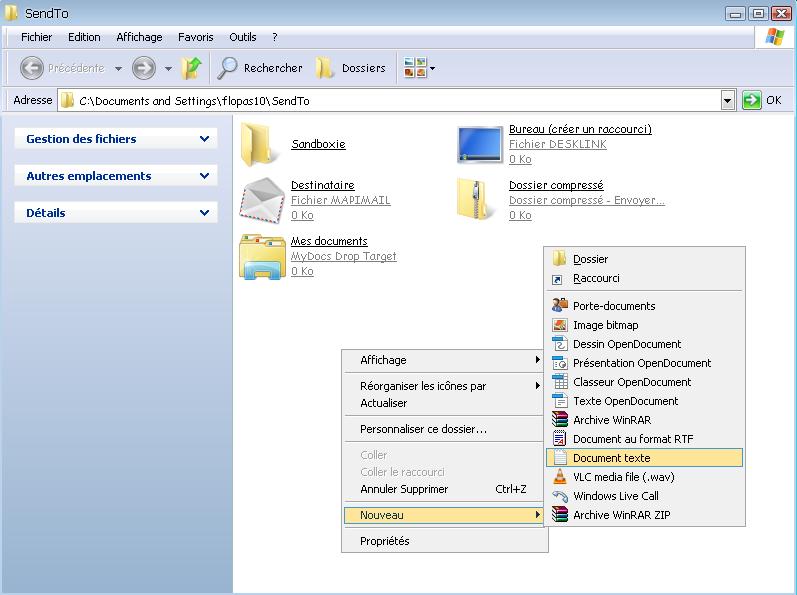
Task: Create a Texte OpenDocument file
Action: pos(645,401)
